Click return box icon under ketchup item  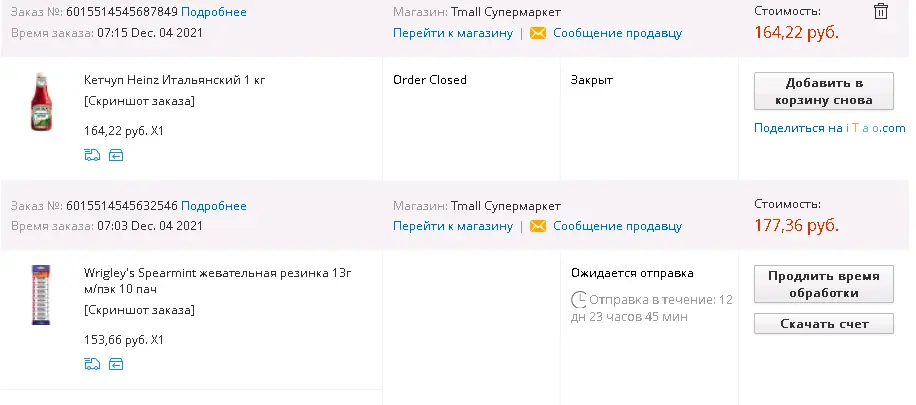(x=116, y=155)
